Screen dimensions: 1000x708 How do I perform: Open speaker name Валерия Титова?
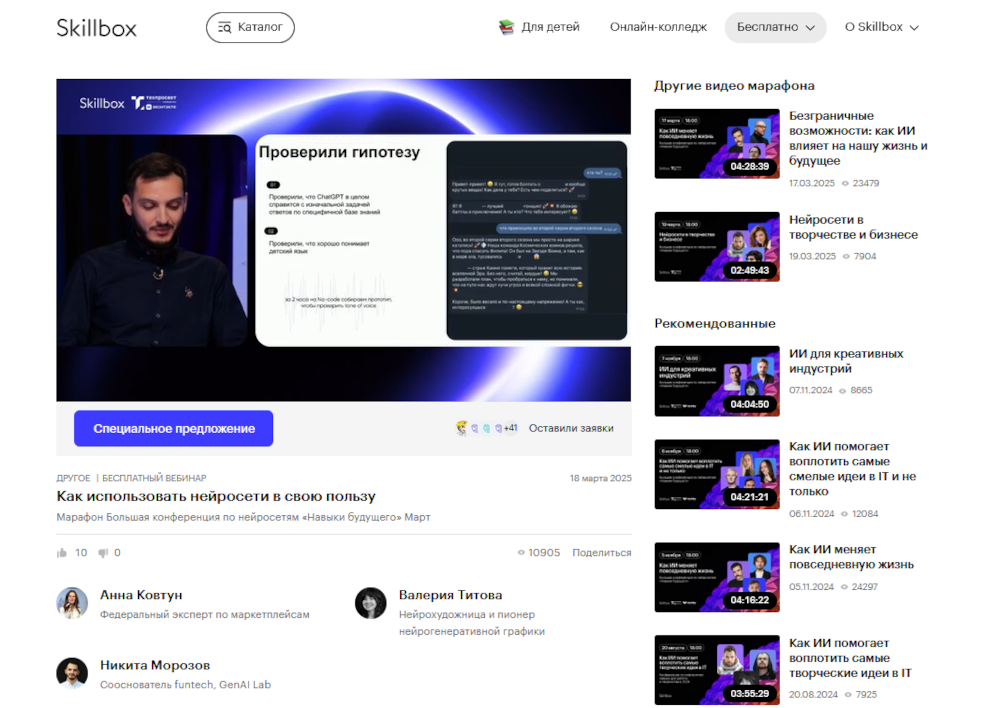point(450,594)
